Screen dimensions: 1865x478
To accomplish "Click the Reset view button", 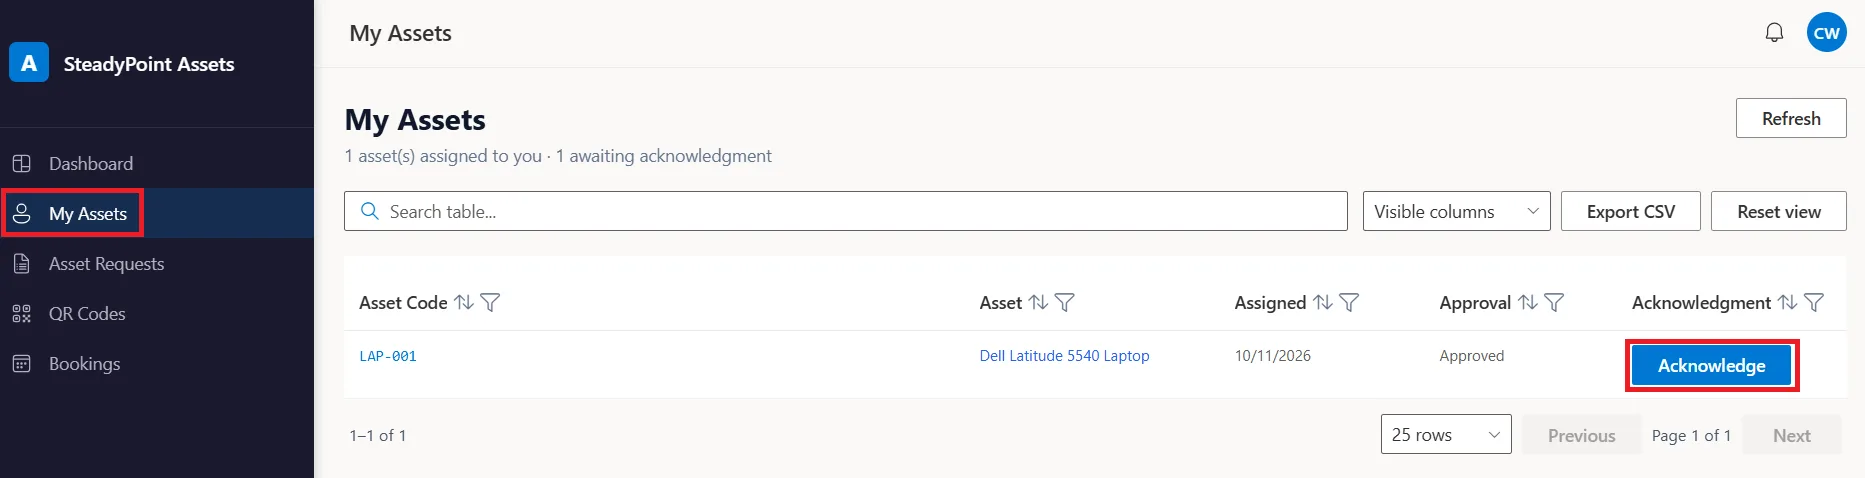I will click(x=1778, y=211).
